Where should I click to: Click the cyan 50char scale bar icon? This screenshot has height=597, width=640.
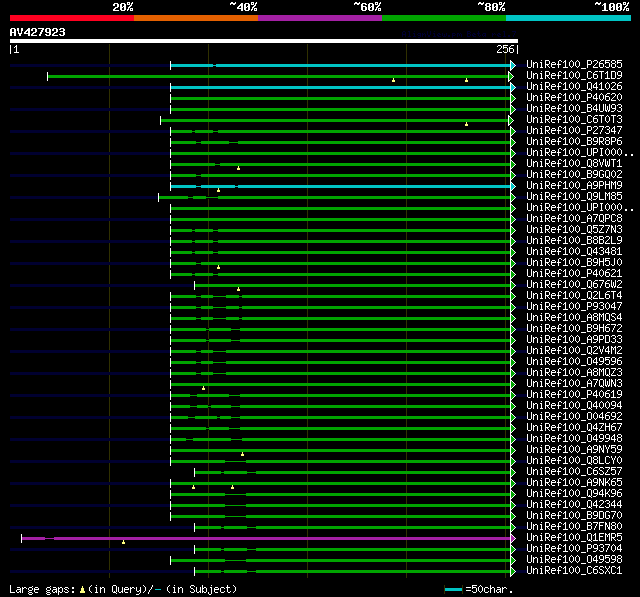click(x=454, y=589)
